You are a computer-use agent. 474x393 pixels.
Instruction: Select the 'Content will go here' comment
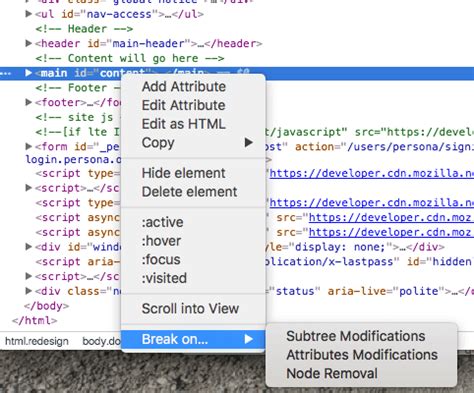130,58
